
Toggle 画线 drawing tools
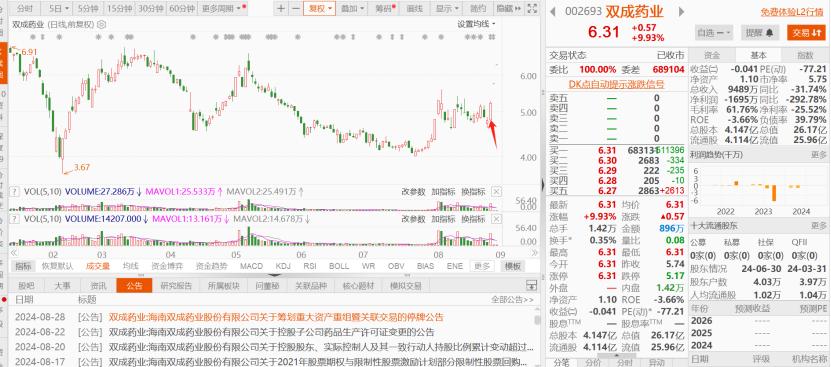[414, 8]
